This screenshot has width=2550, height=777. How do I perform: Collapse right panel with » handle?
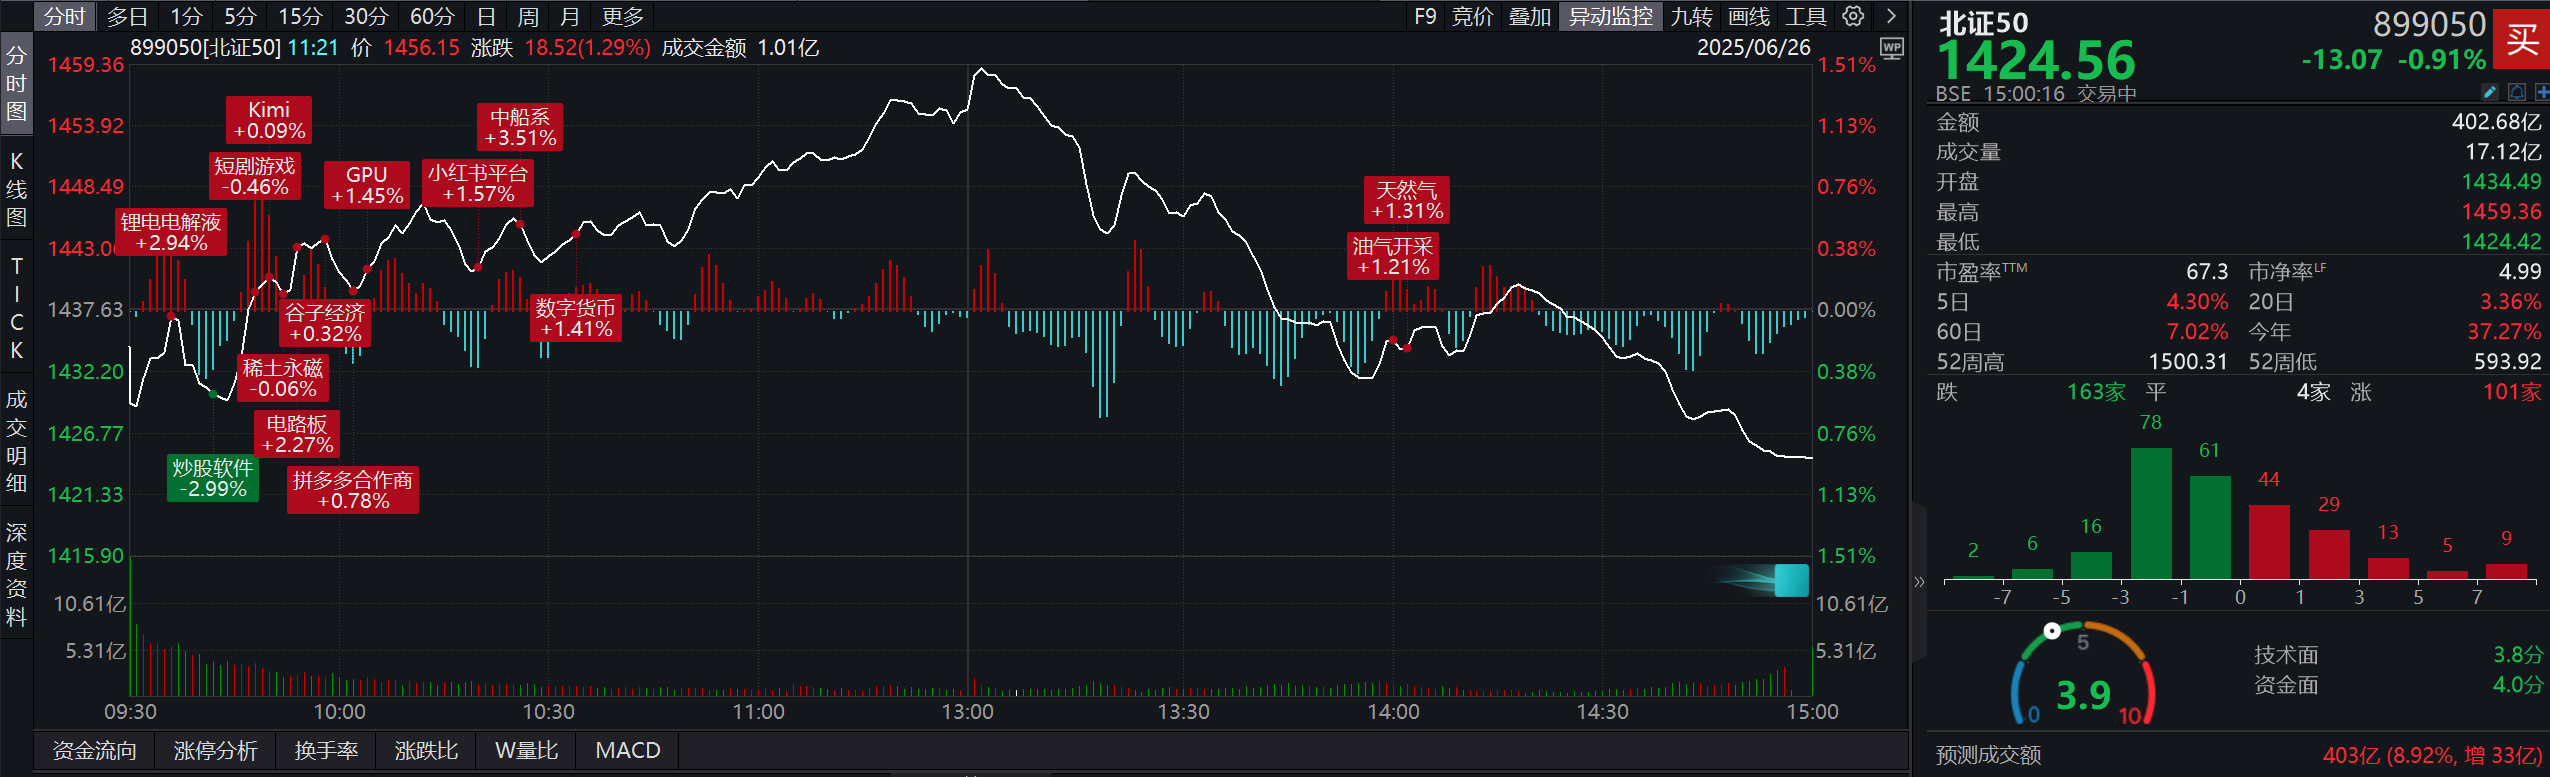click(1918, 581)
